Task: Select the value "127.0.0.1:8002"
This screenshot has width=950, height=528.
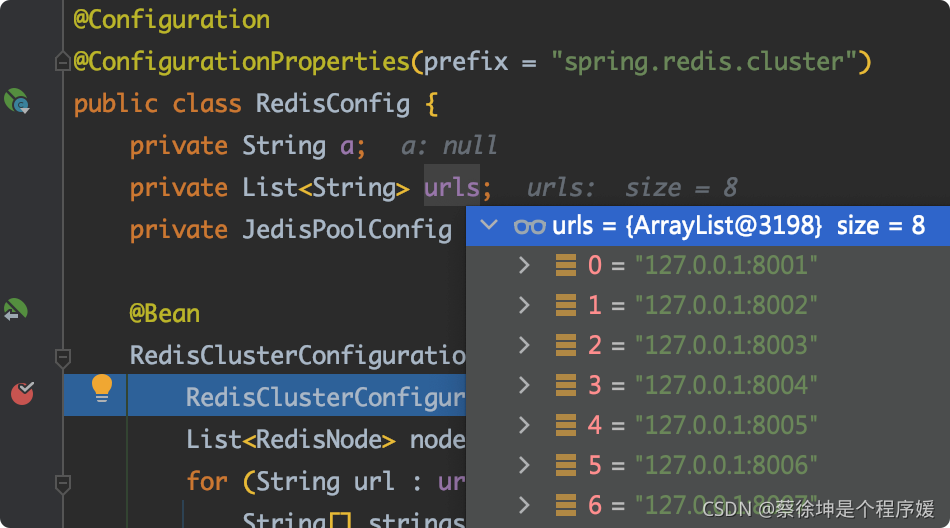Action: tap(726, 305)
